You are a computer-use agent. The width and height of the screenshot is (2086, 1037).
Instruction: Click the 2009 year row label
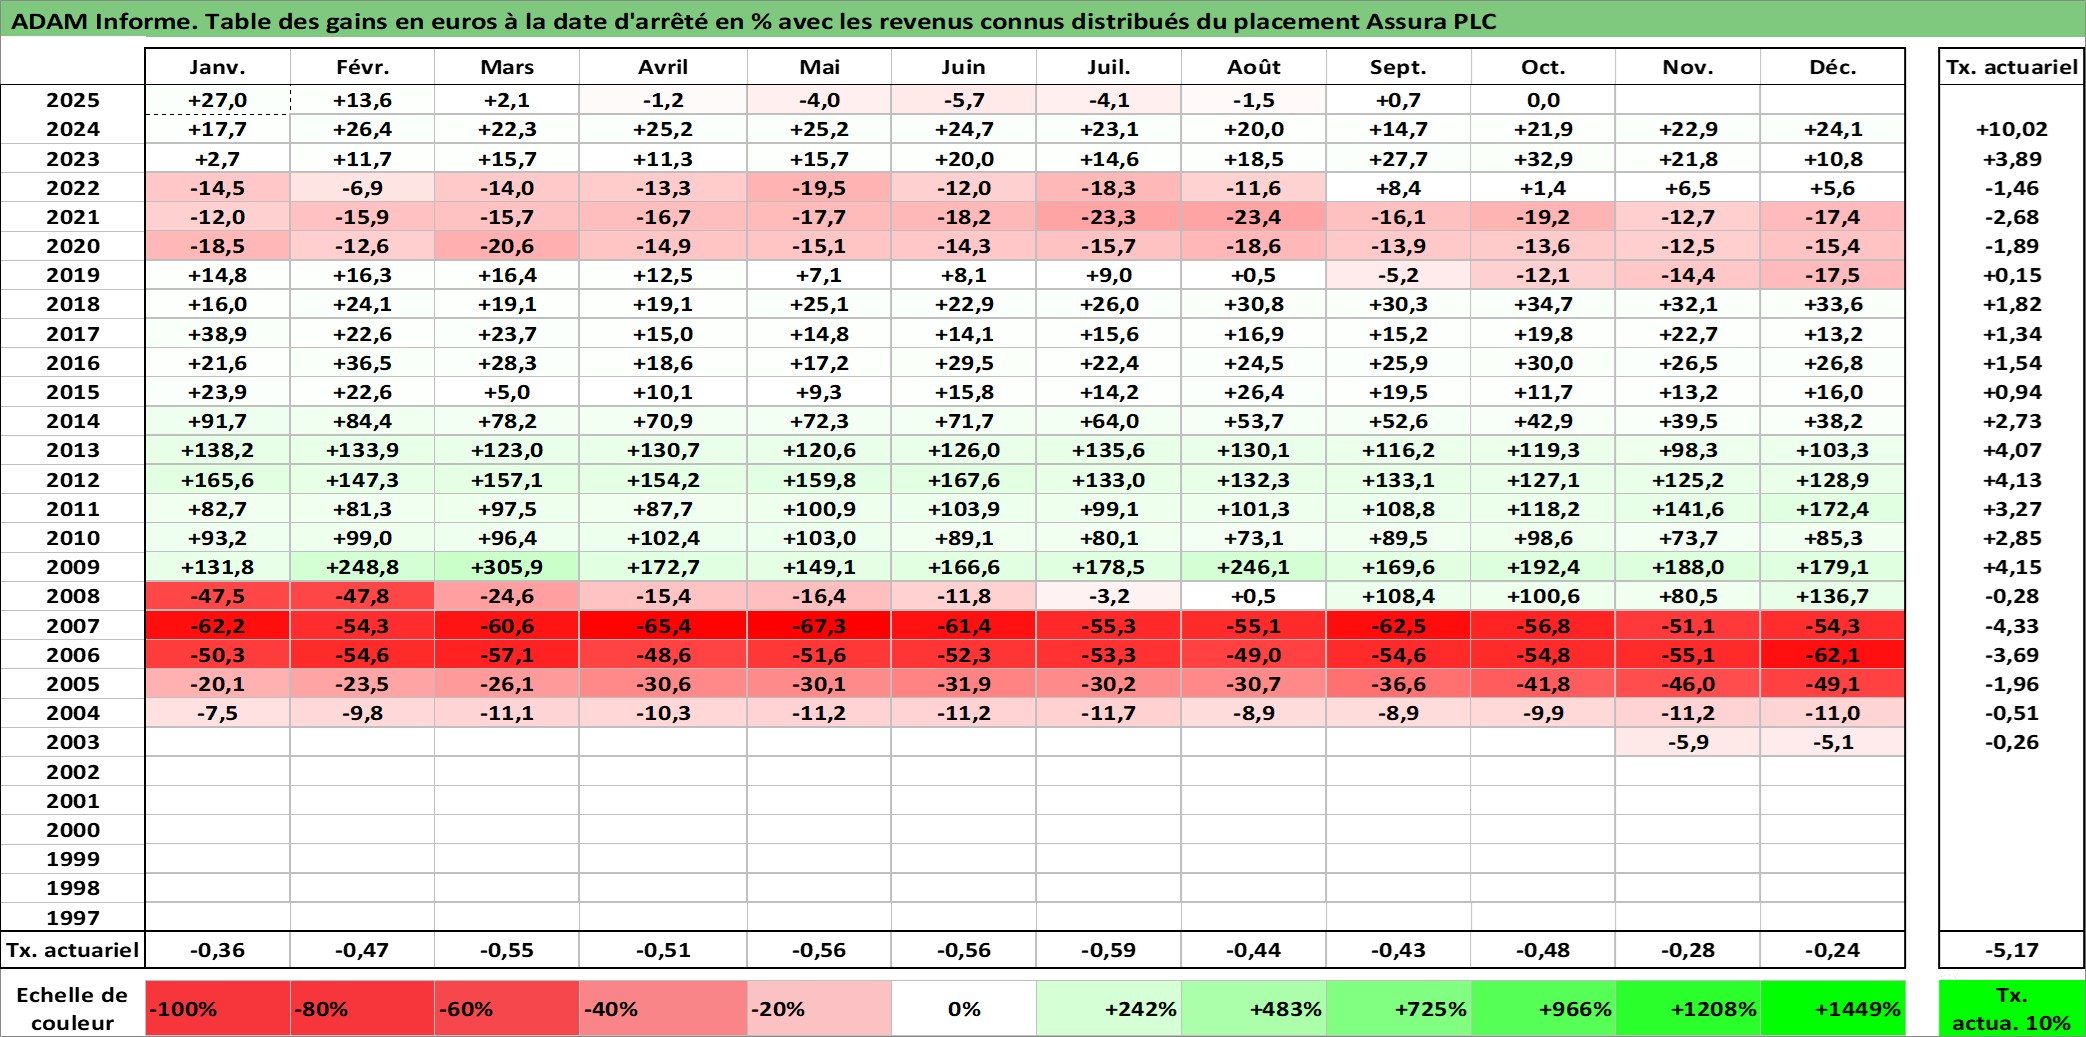[73, 567]
